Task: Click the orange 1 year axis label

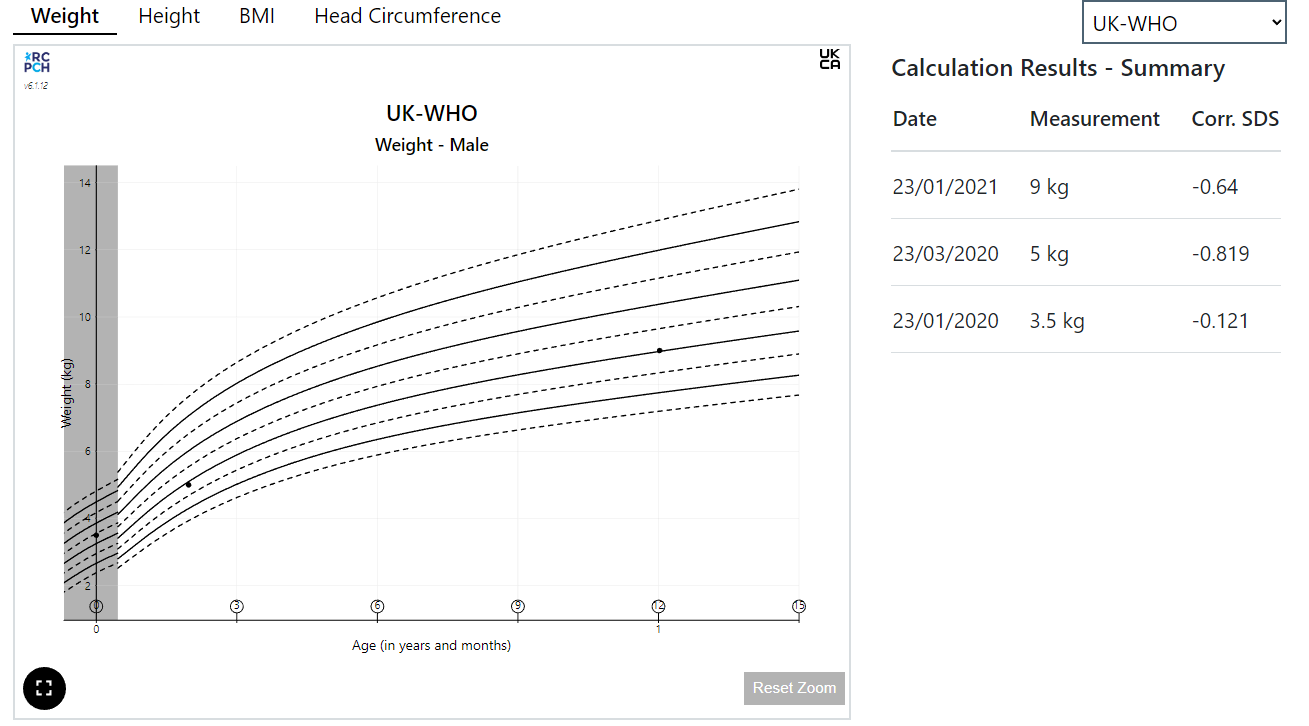Action: coord(659,629)
